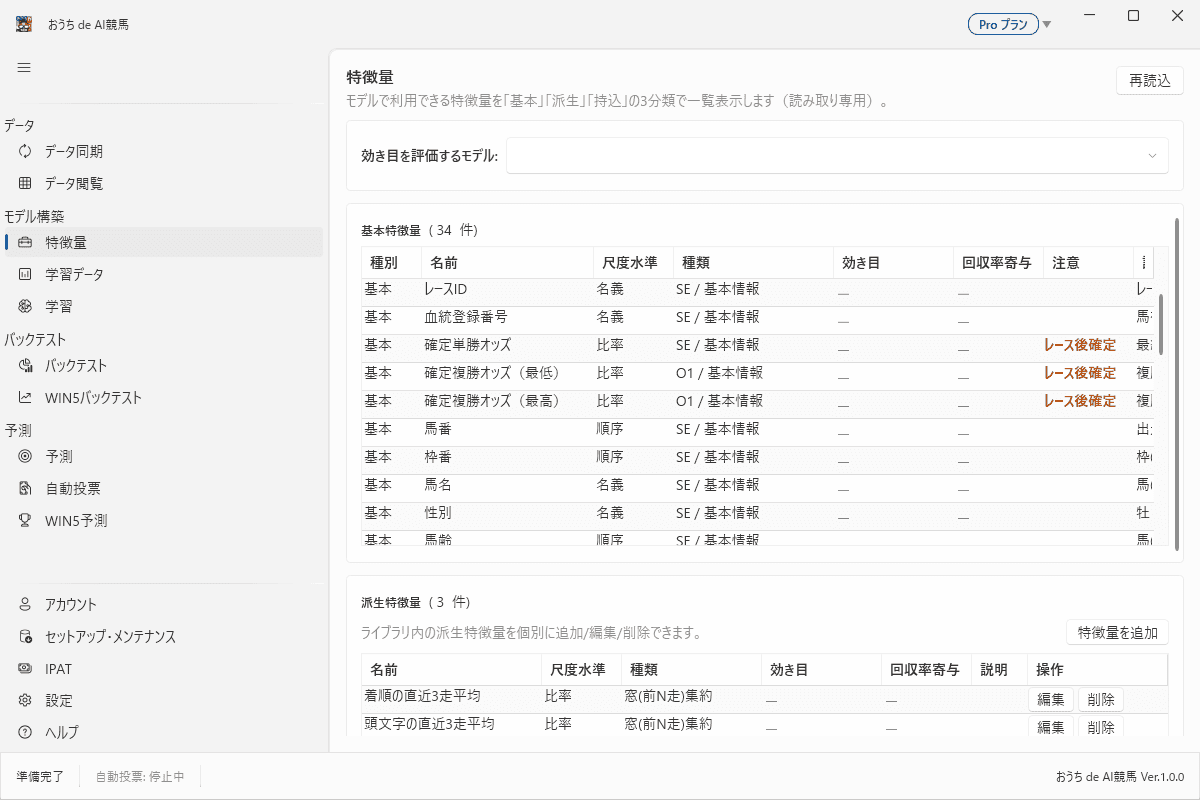Toggle the hamburger navigation menu
This screenshot has width=1200, height=800.
click(x=24, y=67)
